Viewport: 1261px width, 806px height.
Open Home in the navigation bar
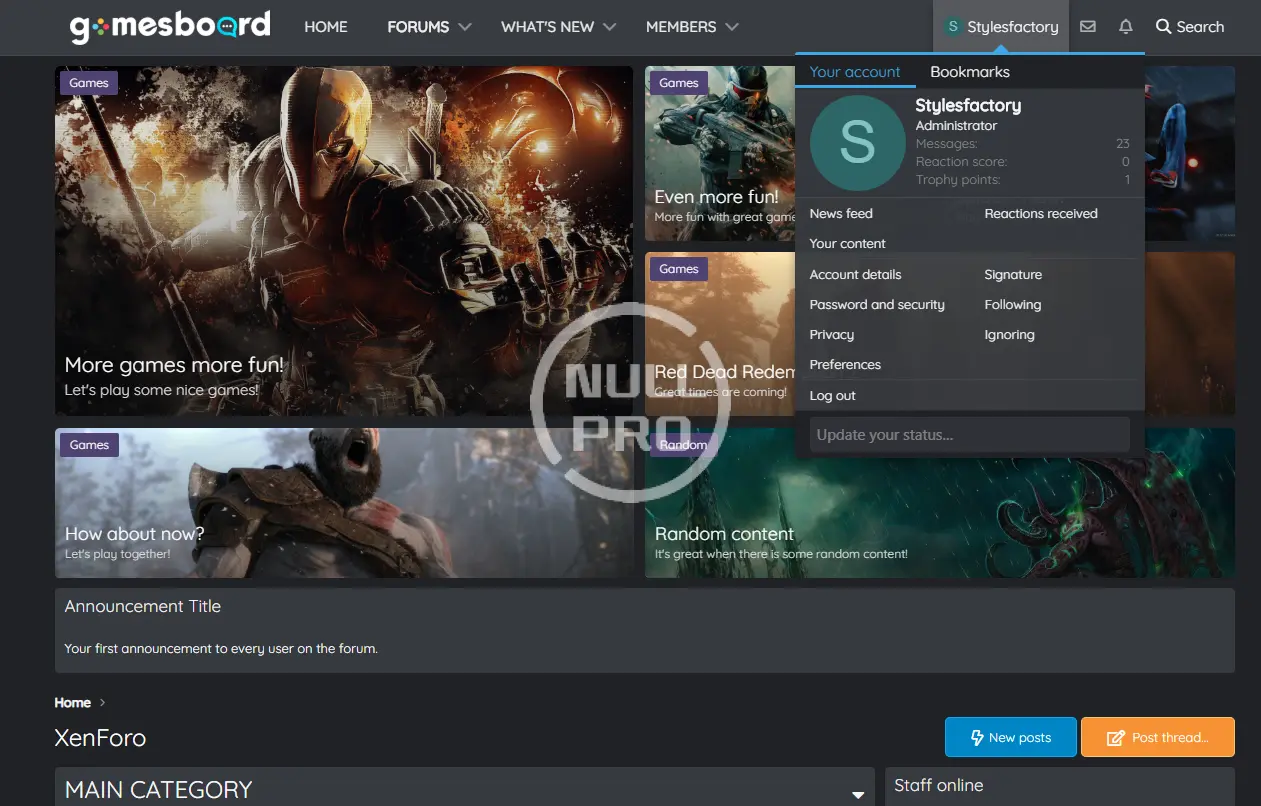tap(326, 27)
